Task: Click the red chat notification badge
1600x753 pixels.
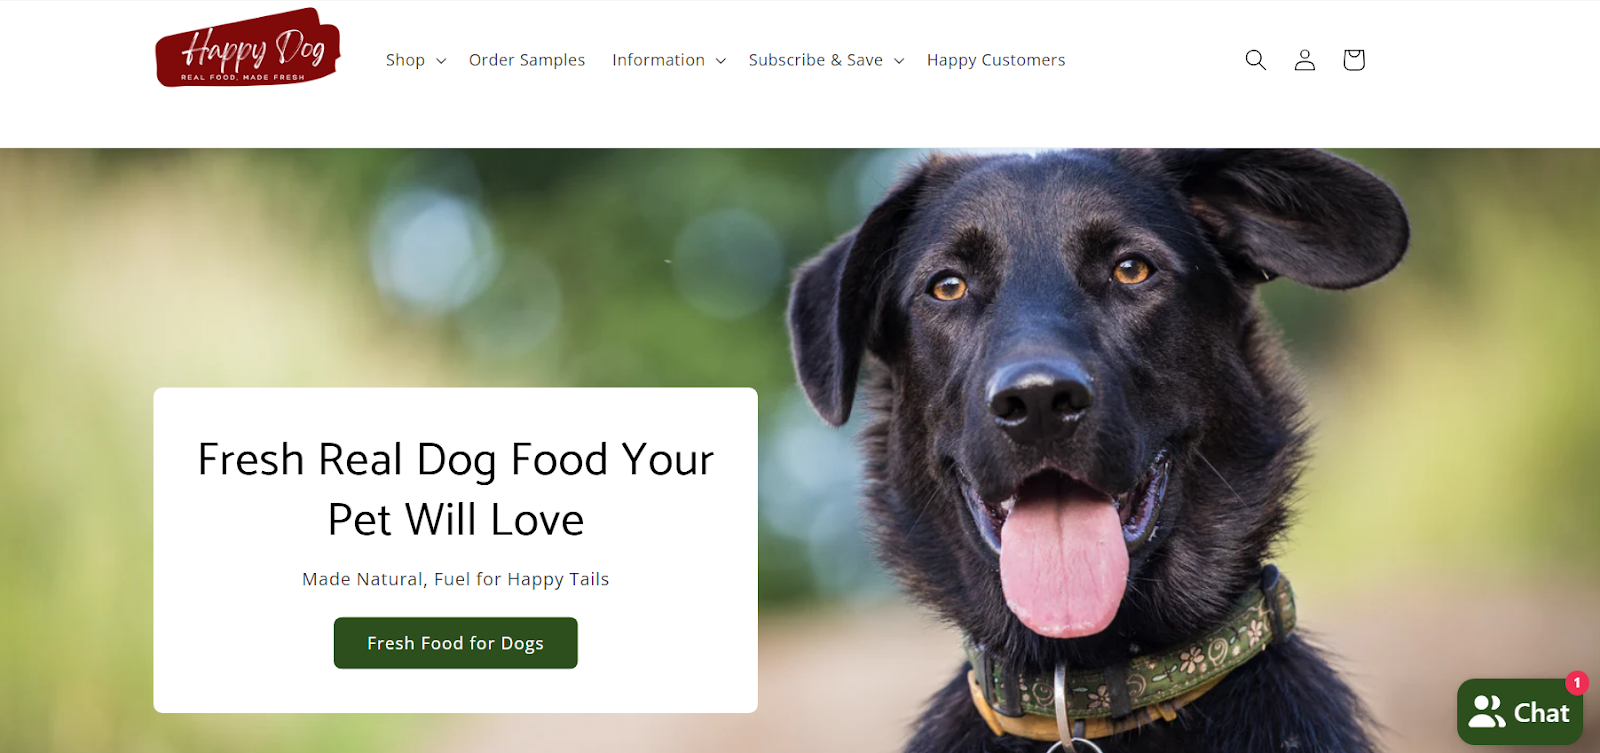Action: pyautogui.click(x=1577, y=683)
